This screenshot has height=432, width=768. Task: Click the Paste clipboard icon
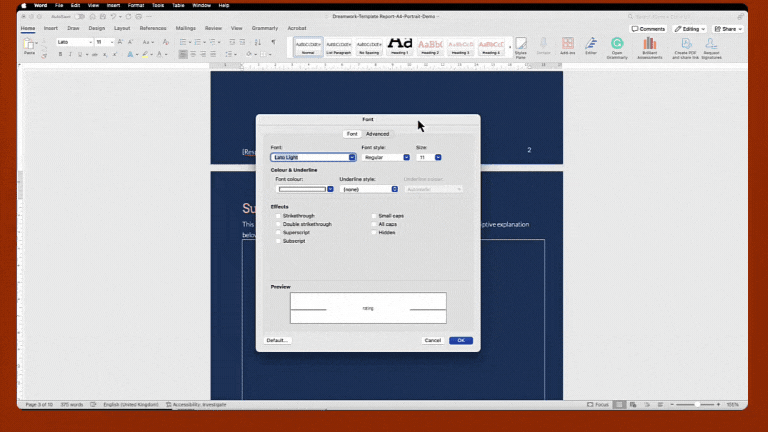click(29, 45)
